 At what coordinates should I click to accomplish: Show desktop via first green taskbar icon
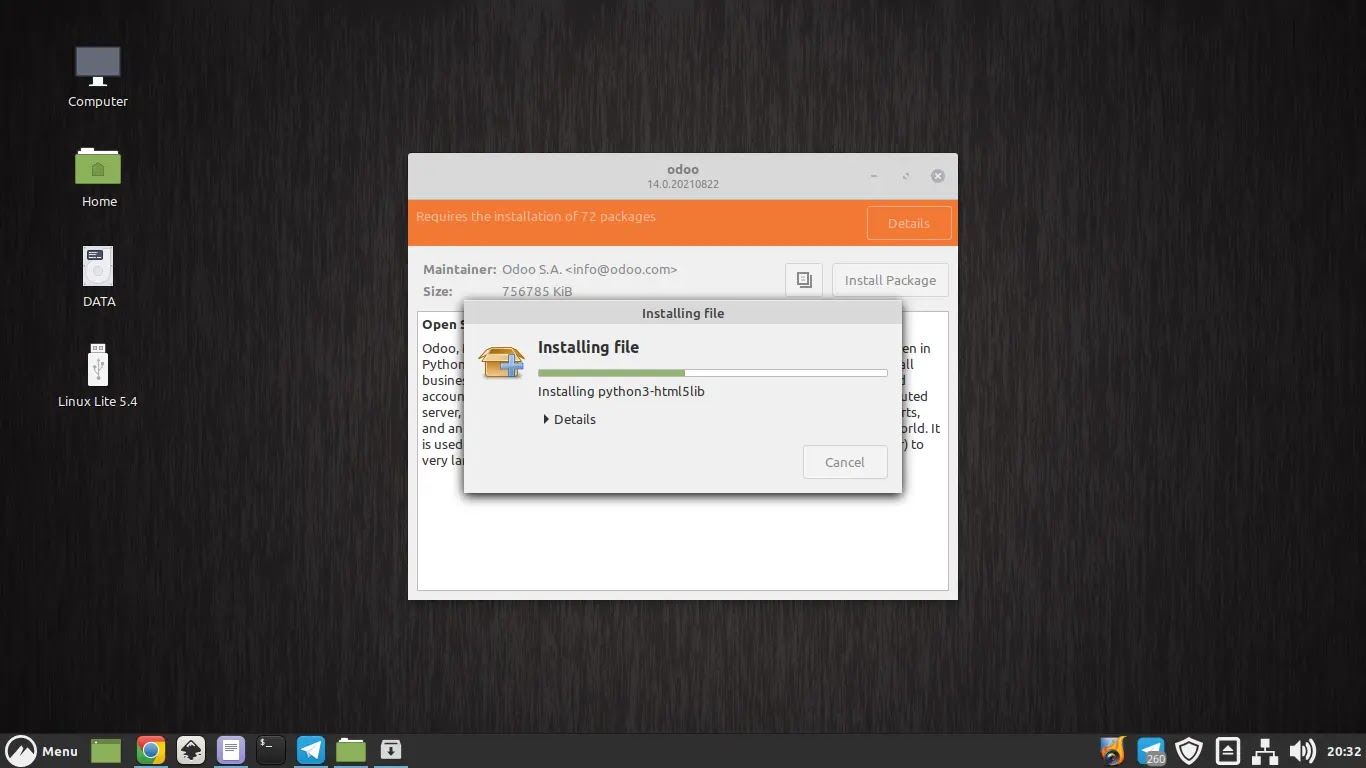pyautogui.click(x=106, y=750)
